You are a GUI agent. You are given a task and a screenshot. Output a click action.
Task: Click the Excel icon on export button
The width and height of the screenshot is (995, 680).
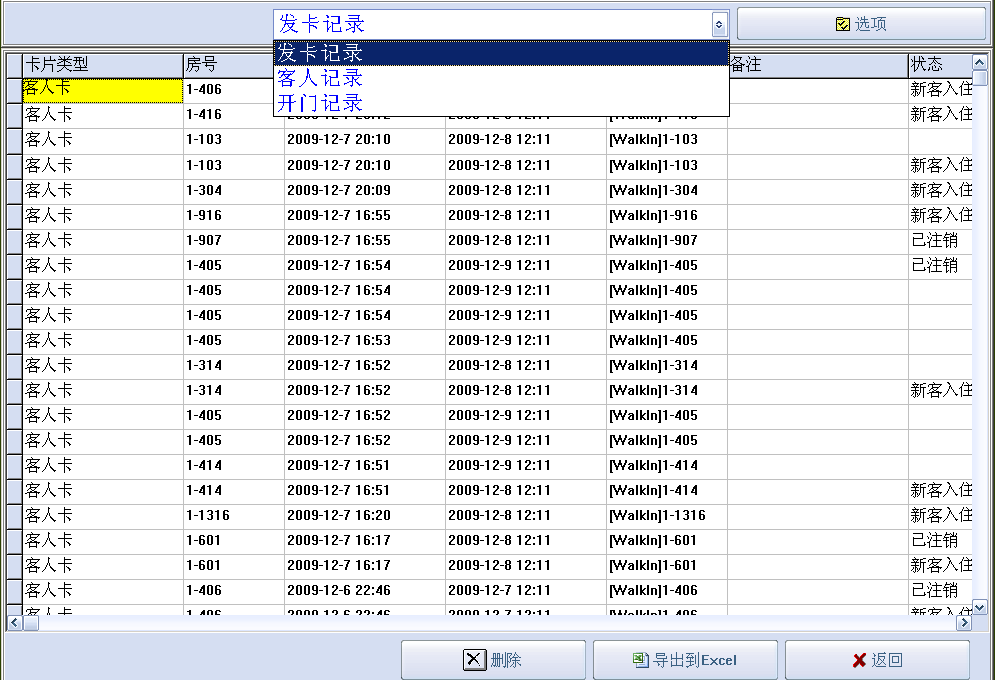coord(640,660)
